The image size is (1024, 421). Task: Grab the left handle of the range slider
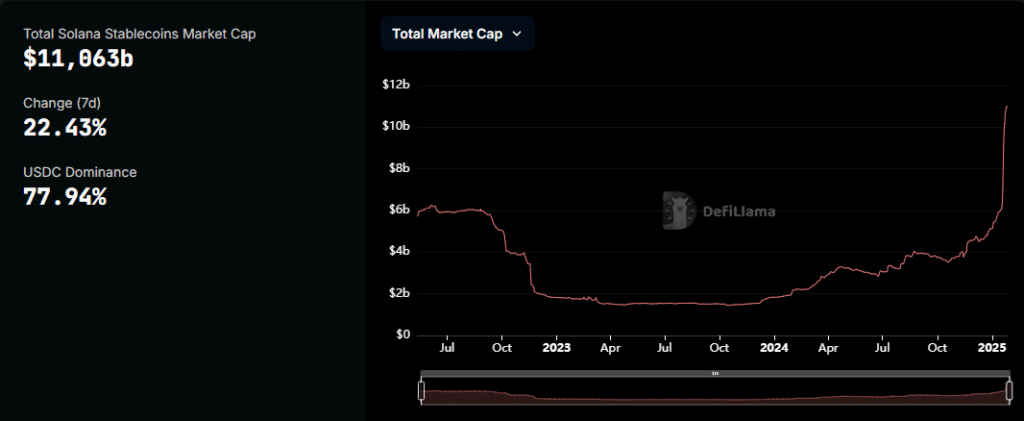[422, 391]
